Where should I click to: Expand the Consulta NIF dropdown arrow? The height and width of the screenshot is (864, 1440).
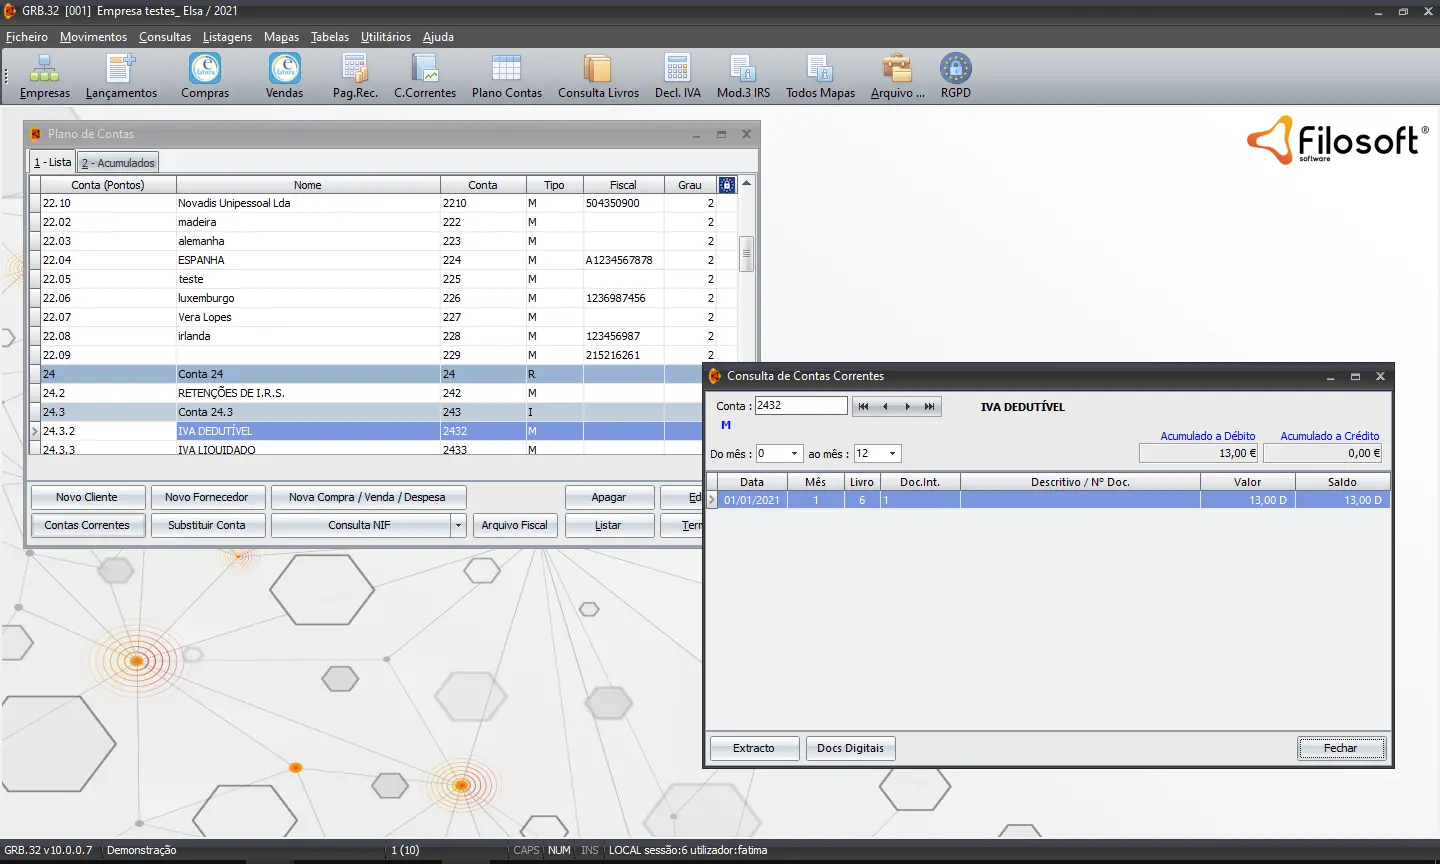[457, 525]
